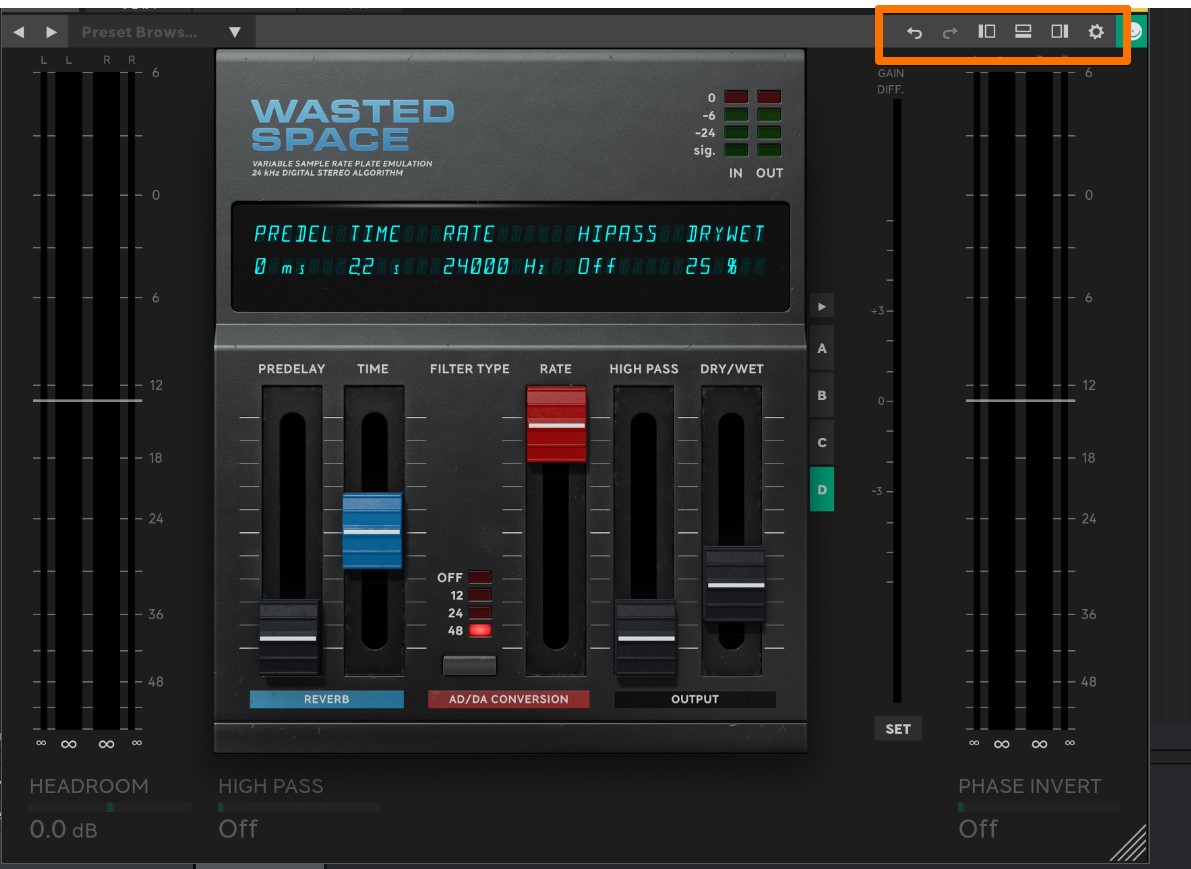Screen dimensions: 1191x869
Task: Go to next preset arrow
Action: (51, 32)
